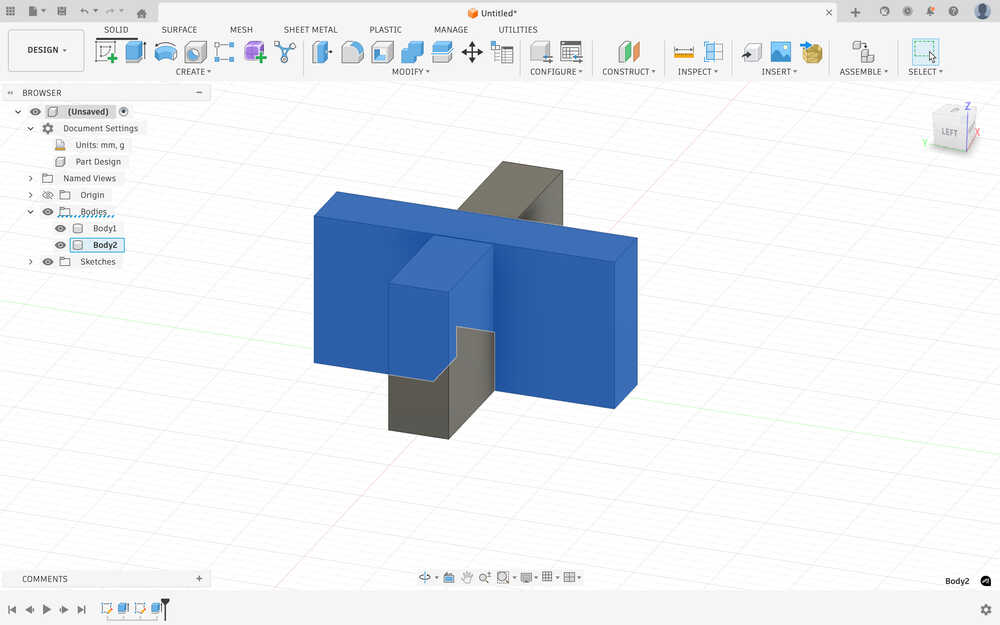This screenshot has height=625, width=1000.
Task: Open the CONFIGURE dropdown menu
Action: point(556,71)
